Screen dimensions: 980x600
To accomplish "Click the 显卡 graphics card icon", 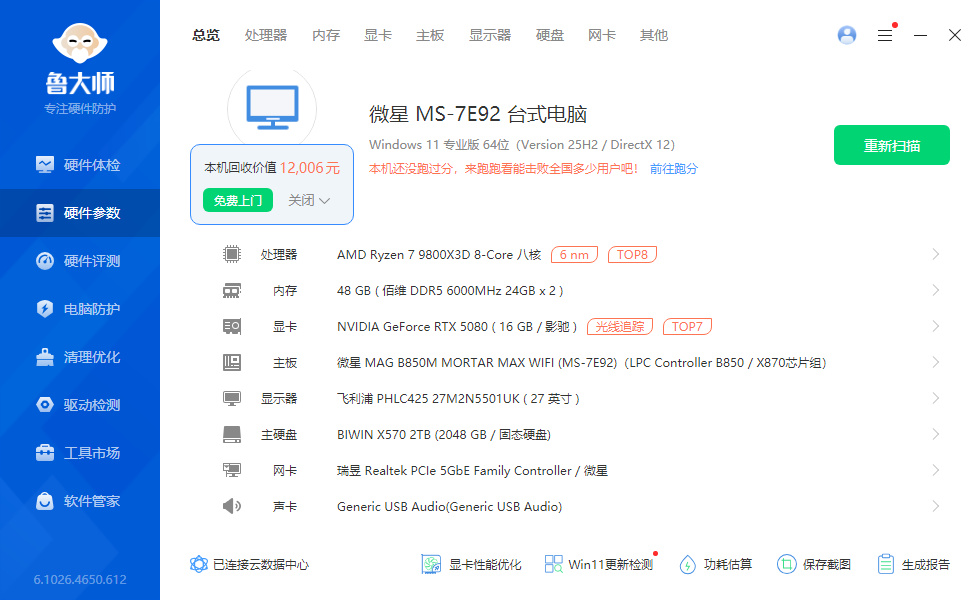I will [x=232, y=326].
